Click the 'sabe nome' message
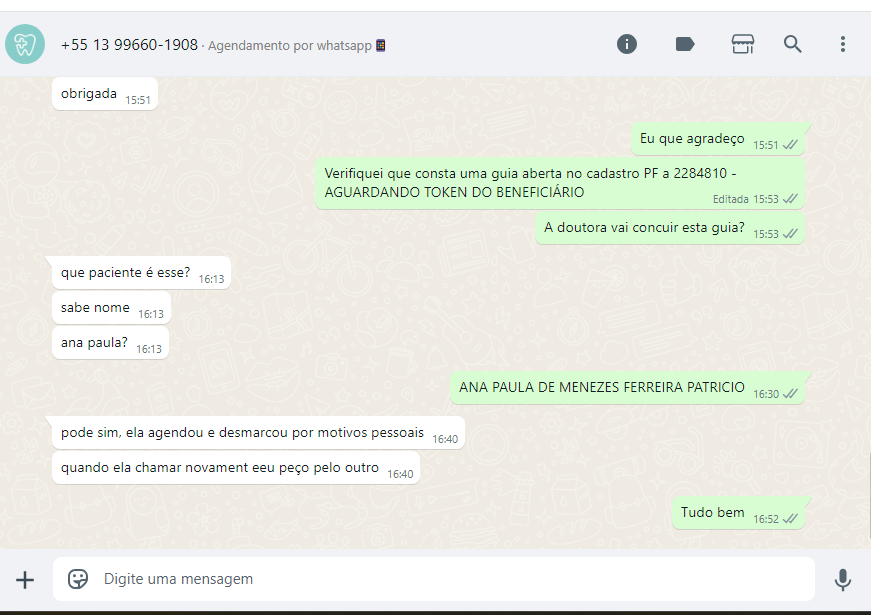871x615 pixels. tap(111, 308)
